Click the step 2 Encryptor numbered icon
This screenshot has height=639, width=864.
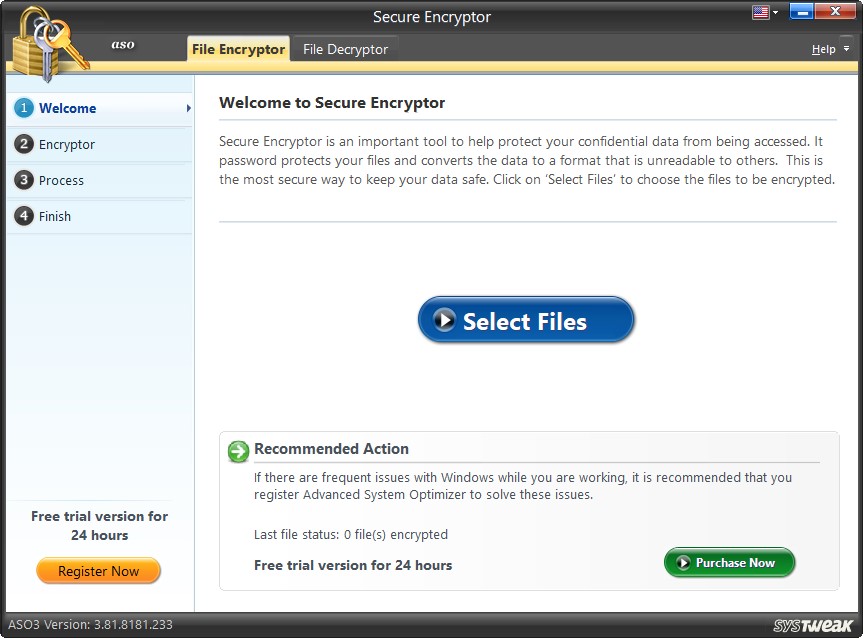(23, 145)
